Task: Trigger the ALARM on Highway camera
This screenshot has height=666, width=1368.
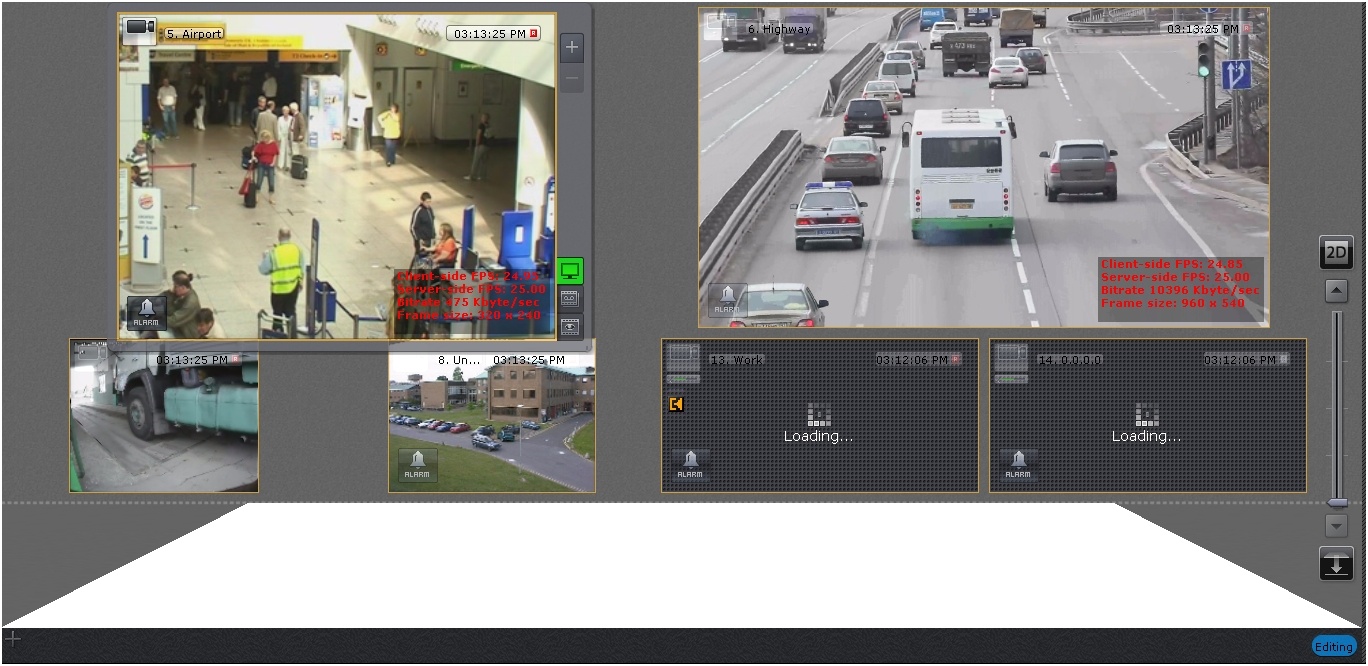Action: (x=727, y=299)
